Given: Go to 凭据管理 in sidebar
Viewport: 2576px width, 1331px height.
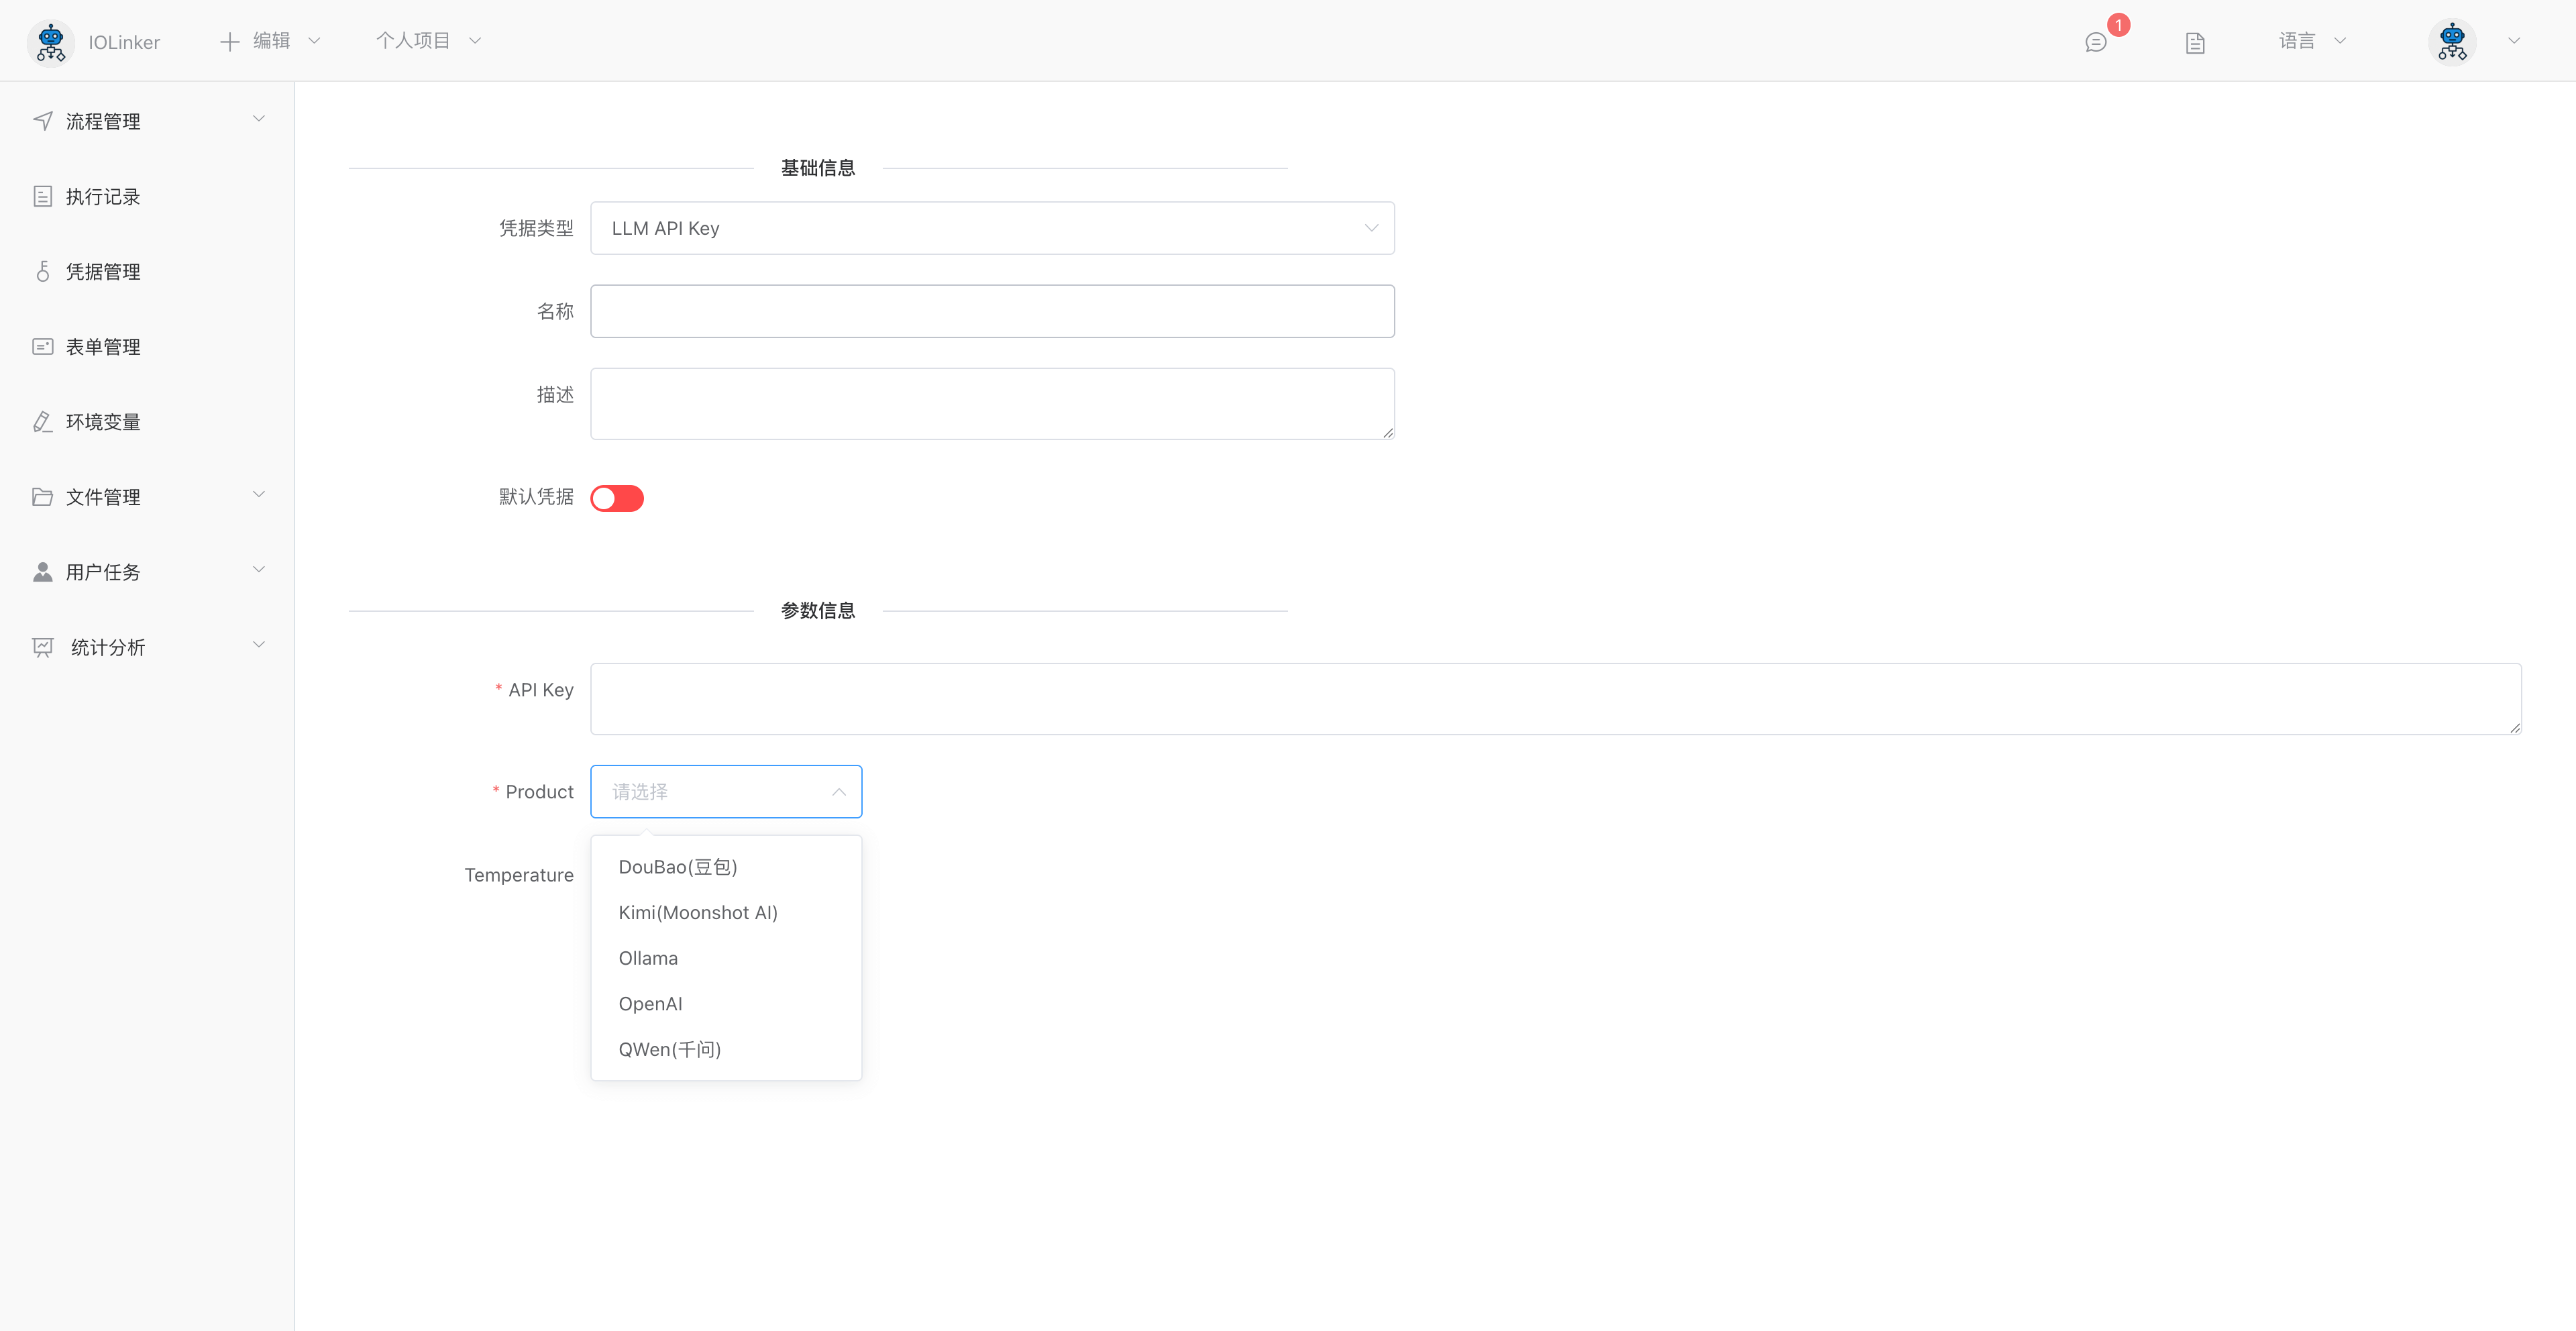Looking at the screenshot, I should click(x=103, y=272).
